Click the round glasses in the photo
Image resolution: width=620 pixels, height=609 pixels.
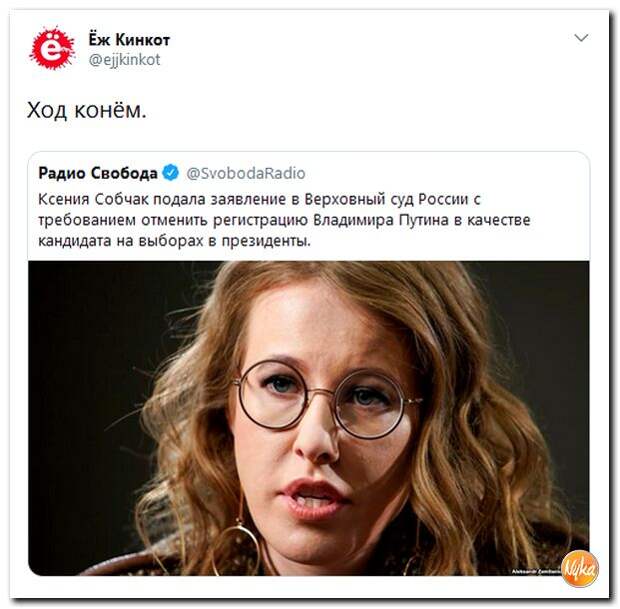[327, 399]
